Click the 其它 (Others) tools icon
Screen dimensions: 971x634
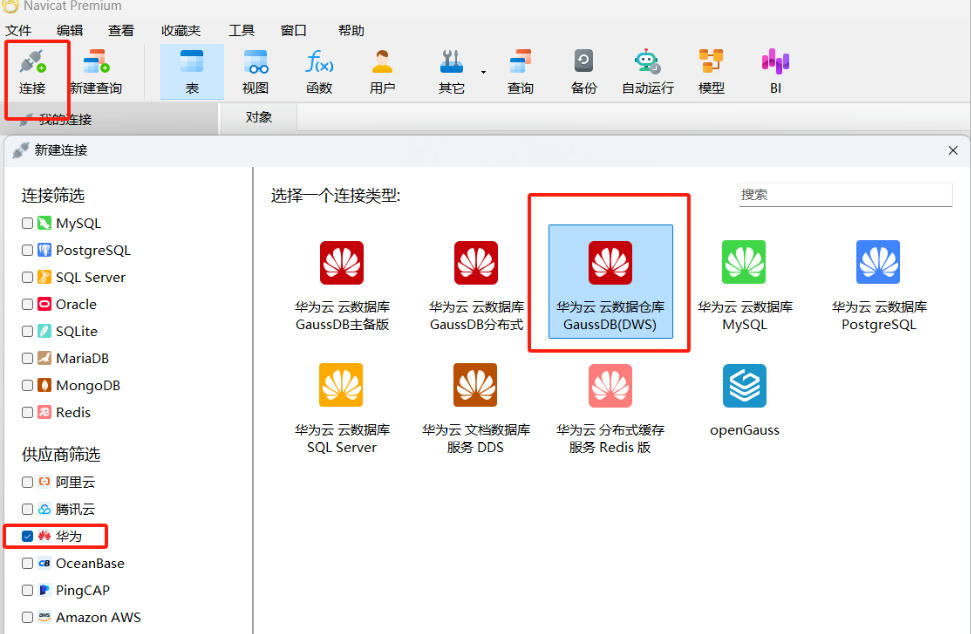451,72
